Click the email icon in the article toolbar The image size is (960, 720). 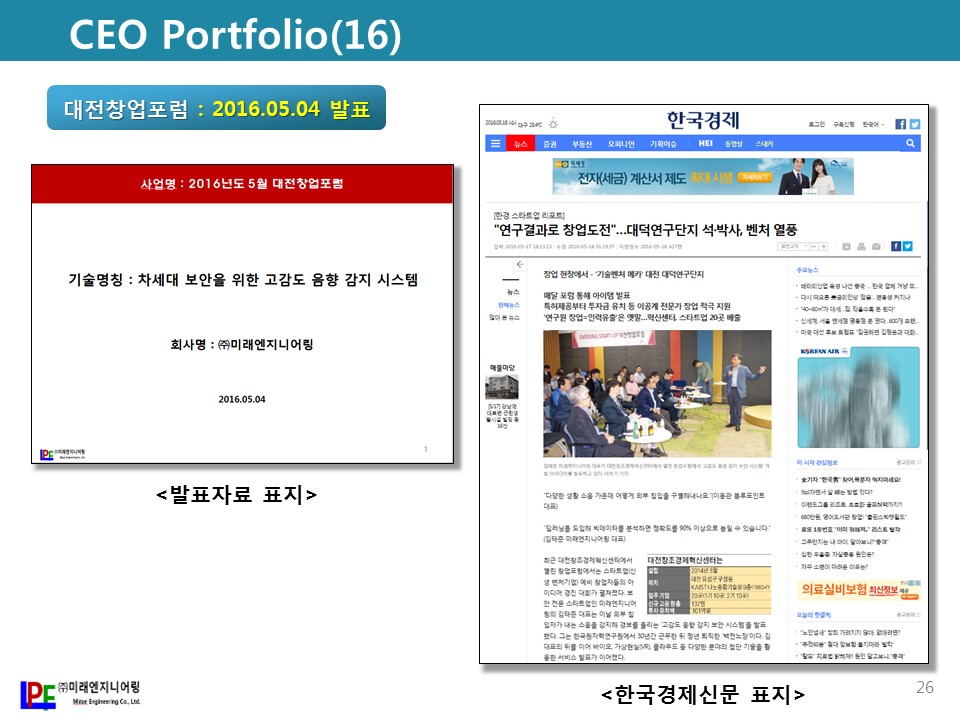coord(876,246)
